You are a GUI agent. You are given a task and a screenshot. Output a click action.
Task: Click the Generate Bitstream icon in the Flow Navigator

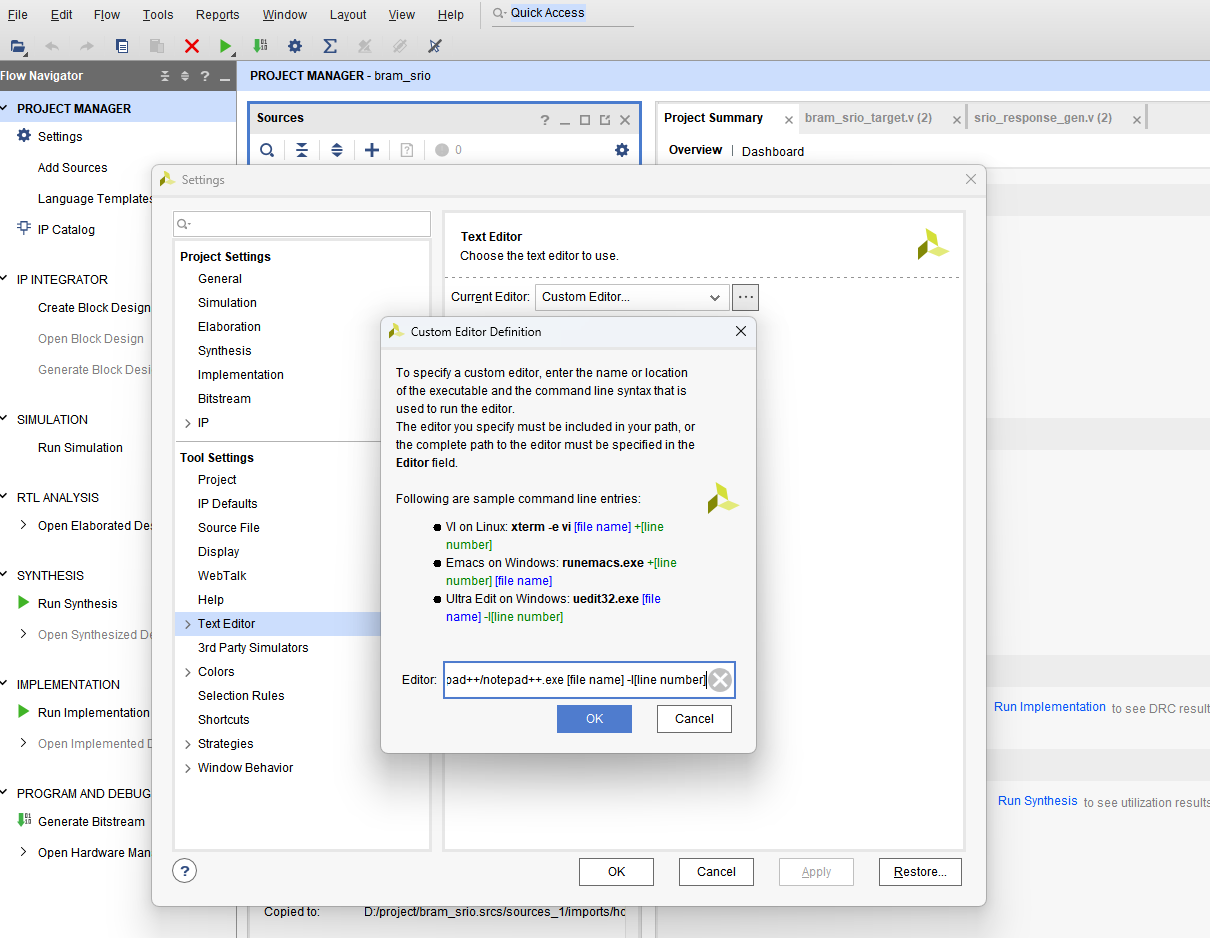point(24,821)
